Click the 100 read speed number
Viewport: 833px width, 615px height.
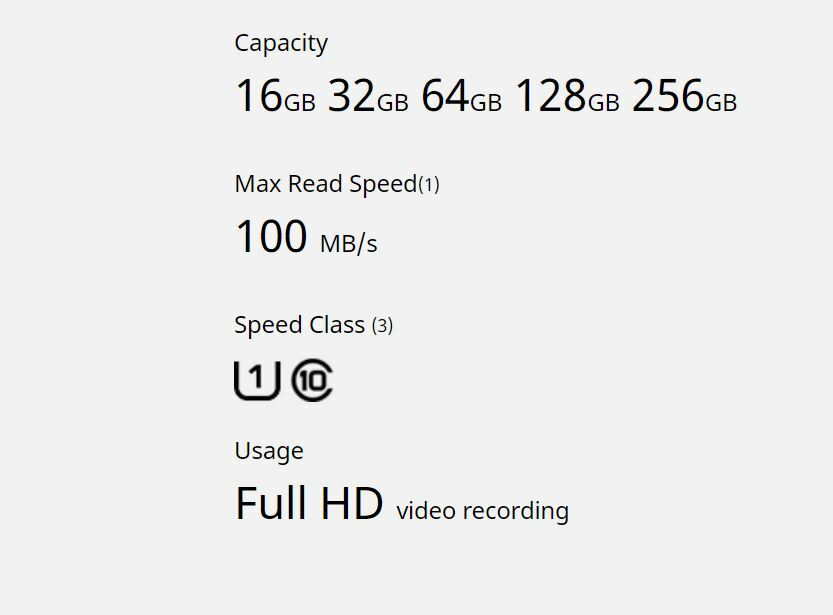point(271,236)
